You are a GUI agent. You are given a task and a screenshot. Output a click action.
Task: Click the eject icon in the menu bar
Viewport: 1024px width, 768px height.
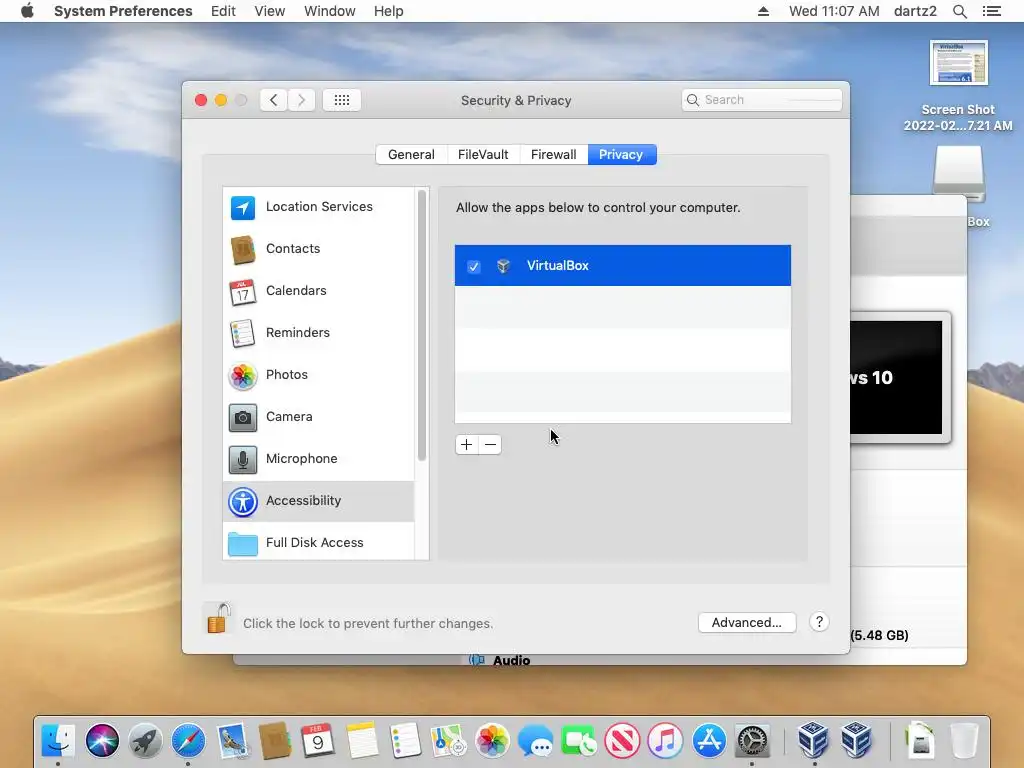pyautogui.click(x=763, y=11)
